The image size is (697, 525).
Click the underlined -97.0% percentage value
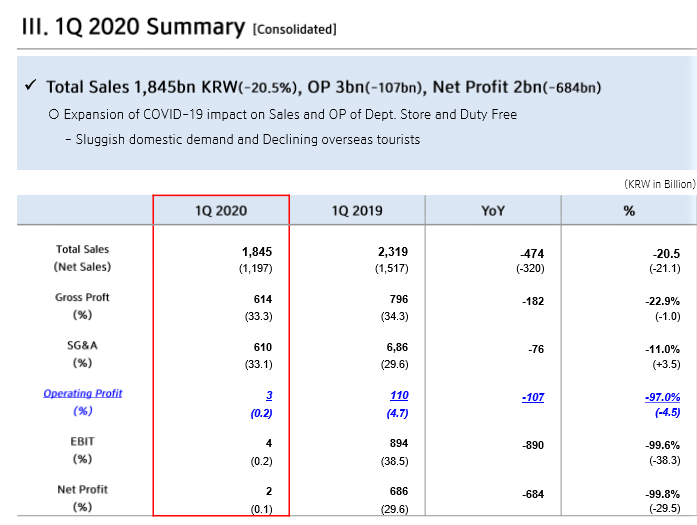point(663,396)
